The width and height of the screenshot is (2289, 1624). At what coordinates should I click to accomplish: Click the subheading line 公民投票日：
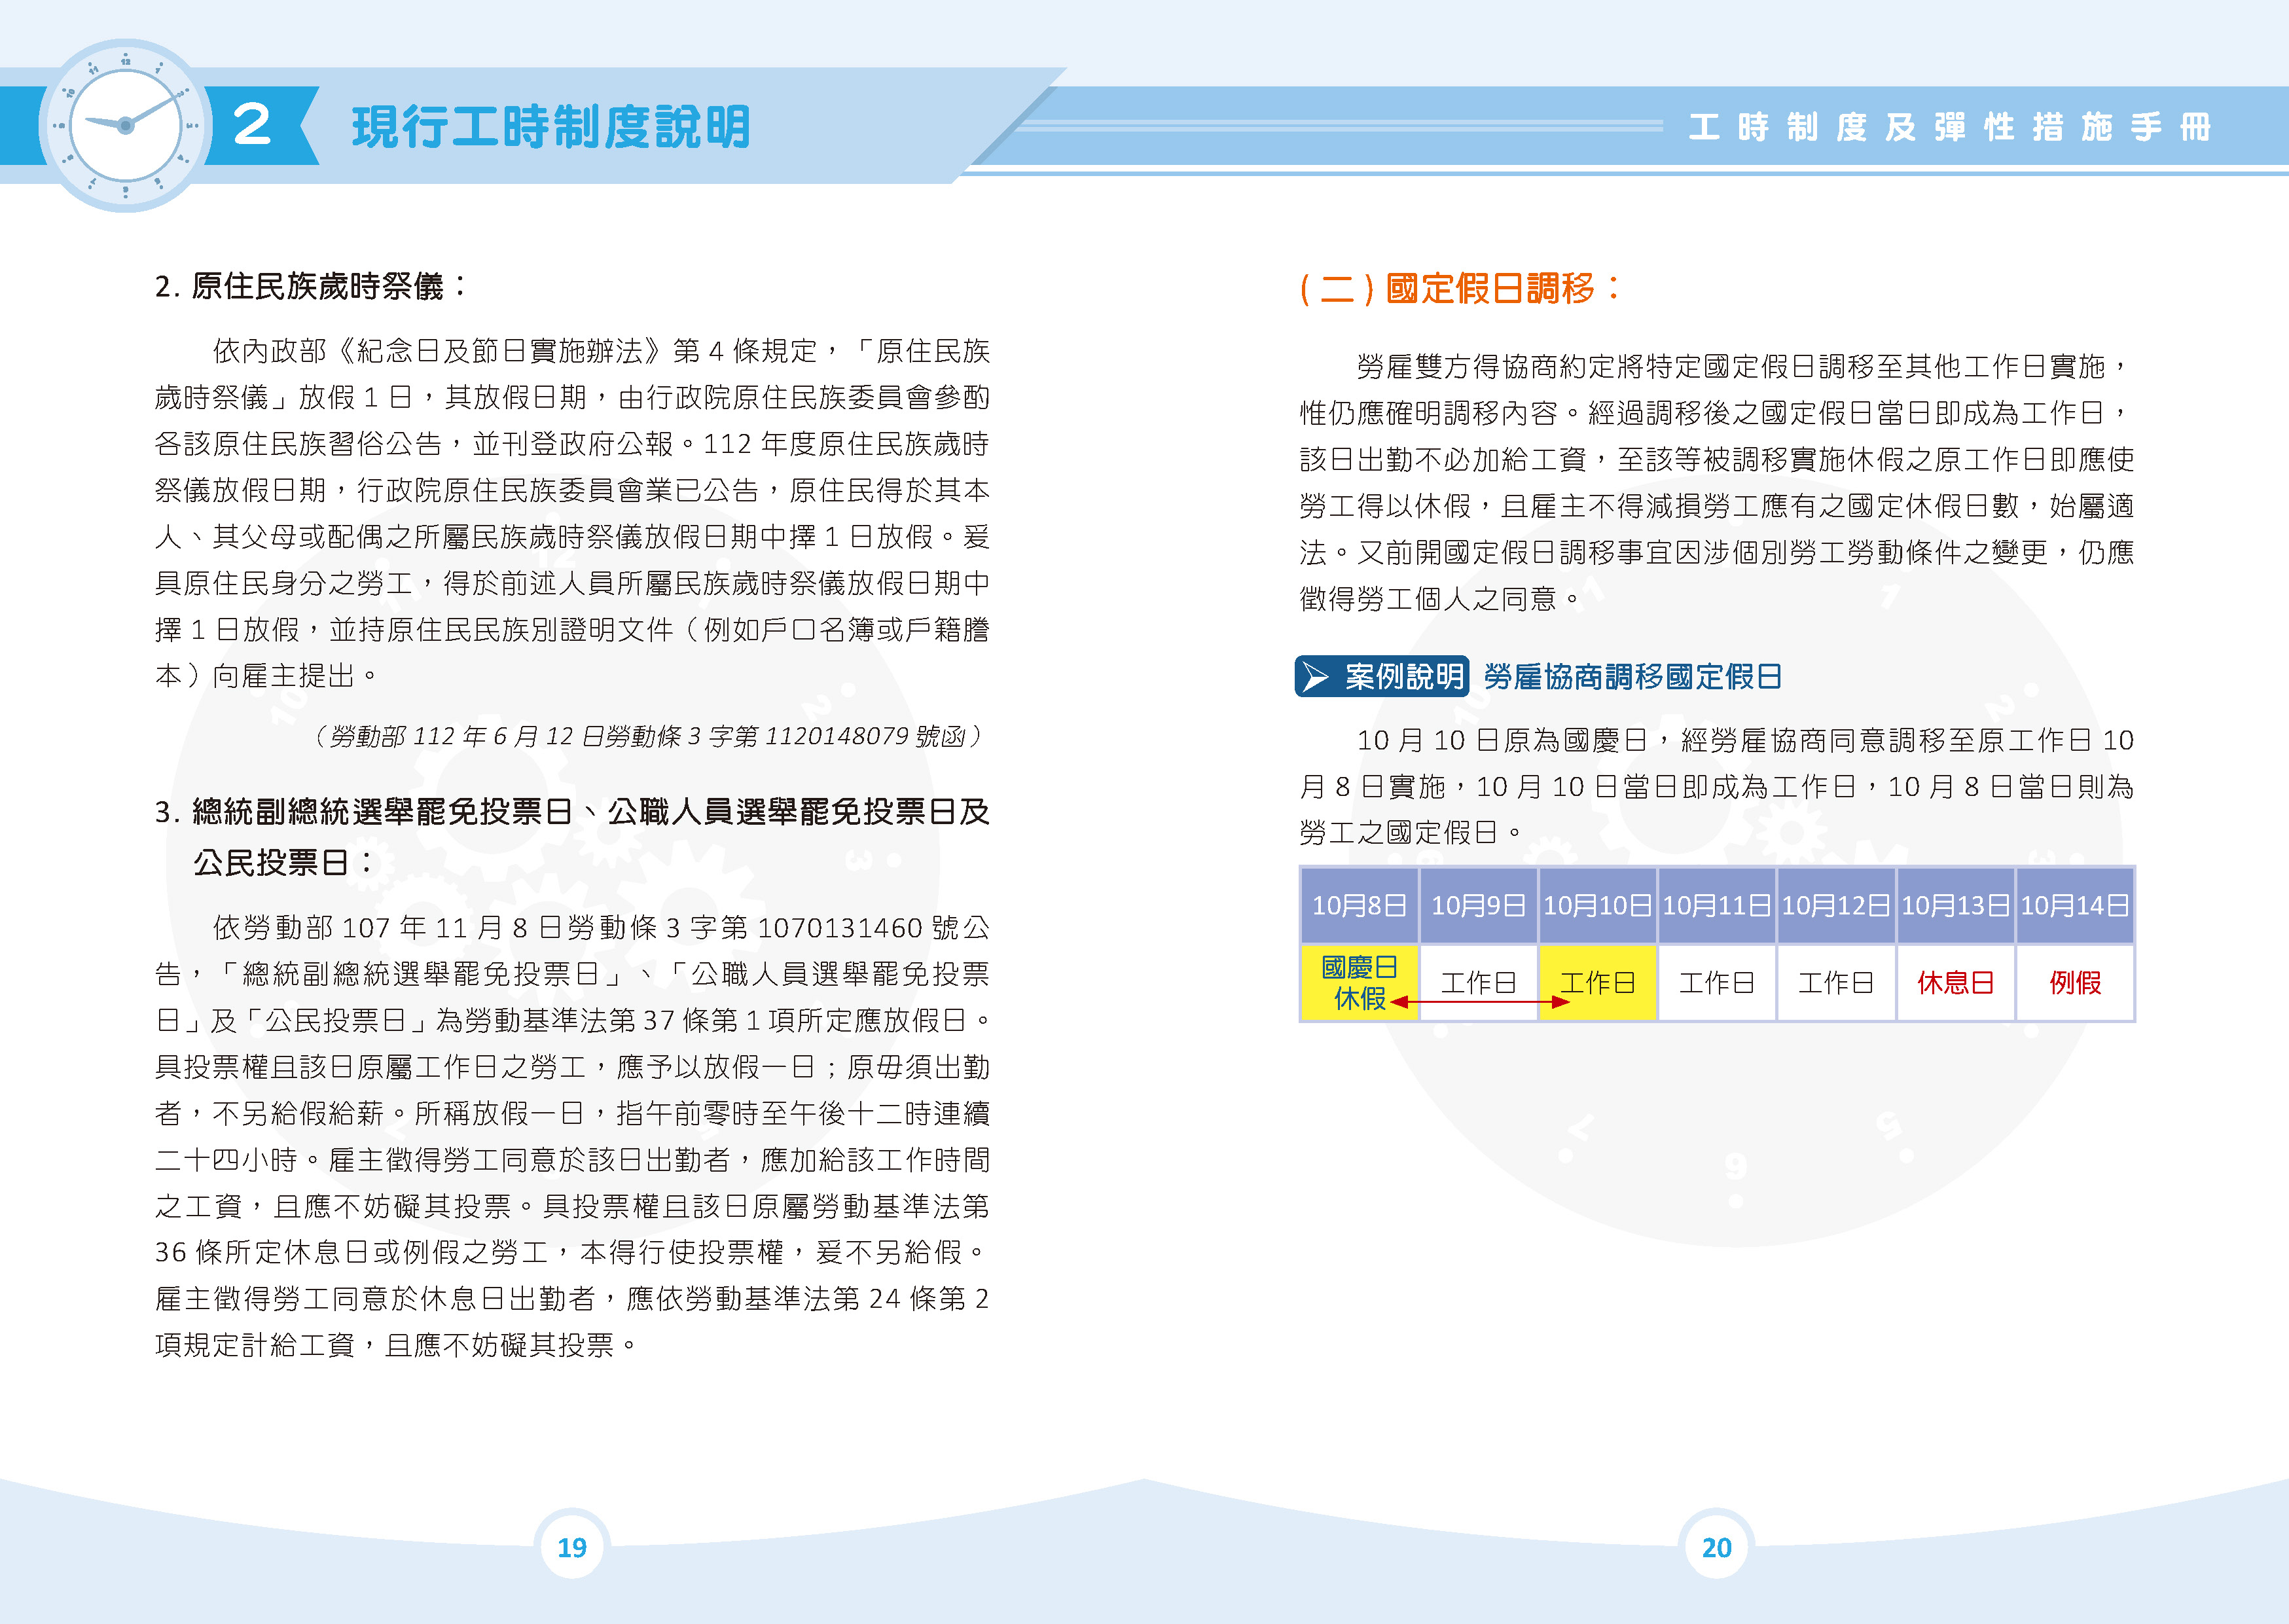pyautogui.click(x=284, y=862)
